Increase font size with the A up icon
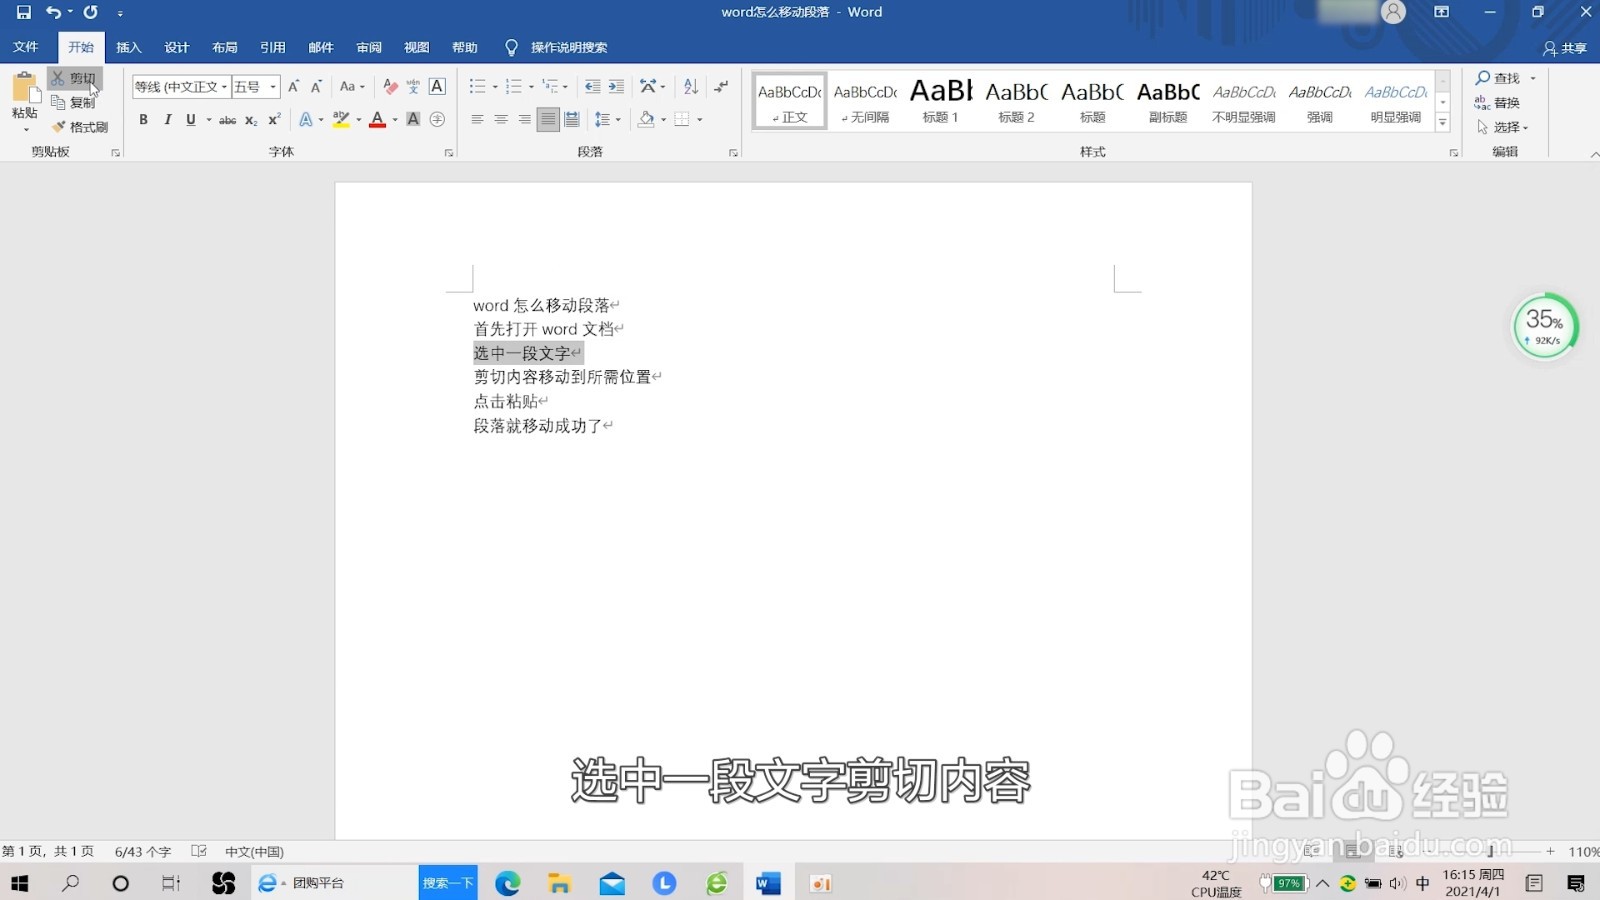1600x900 pixels. (x=294, y=87)
